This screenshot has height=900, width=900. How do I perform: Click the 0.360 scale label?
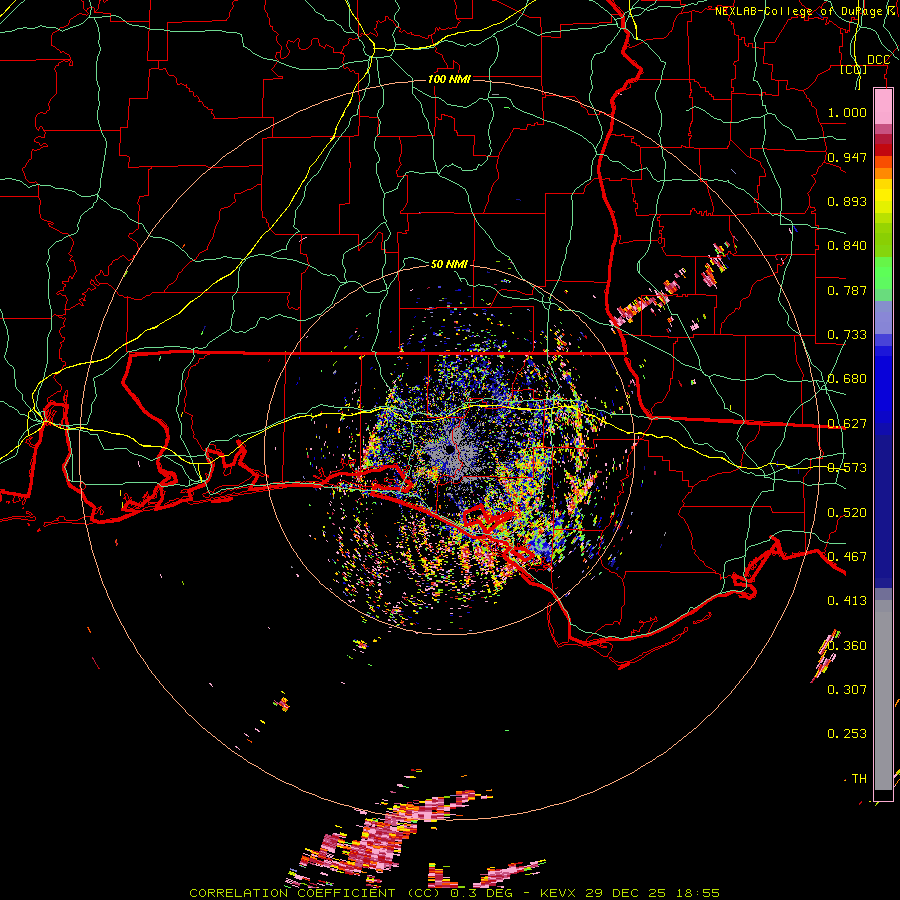coord(847,646)
